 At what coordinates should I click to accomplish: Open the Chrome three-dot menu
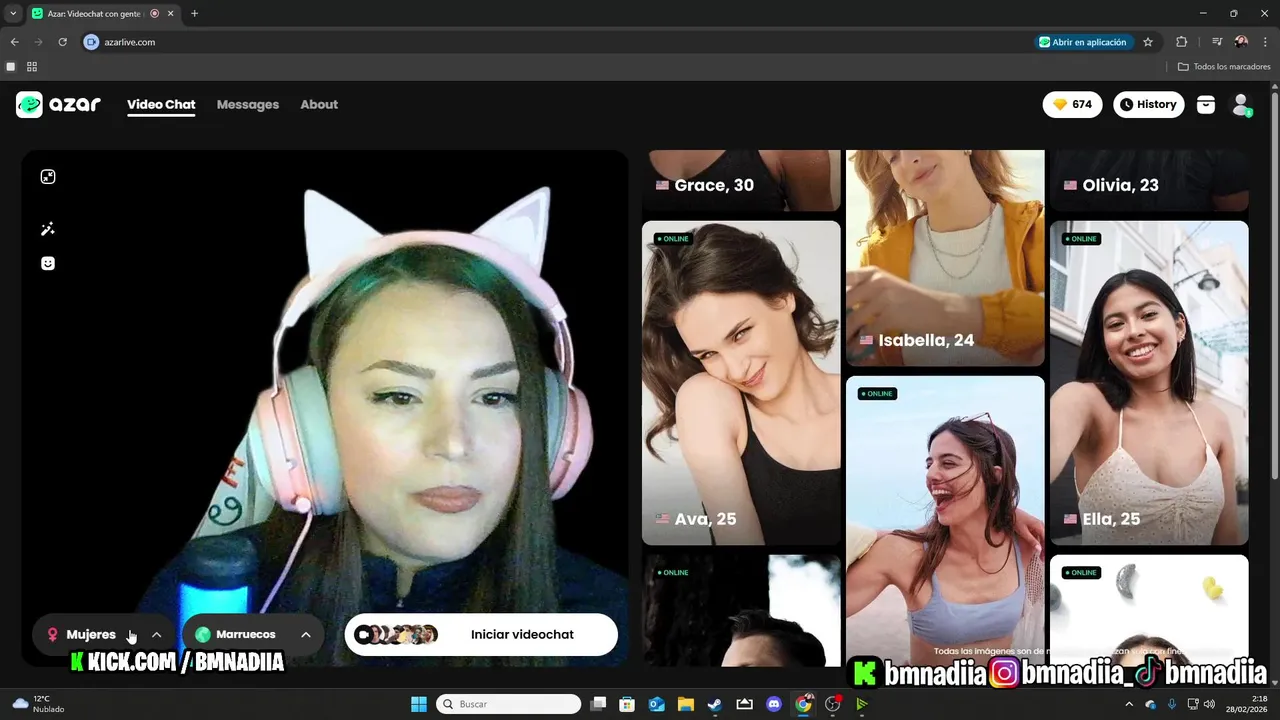click(x=1265, y=42)
